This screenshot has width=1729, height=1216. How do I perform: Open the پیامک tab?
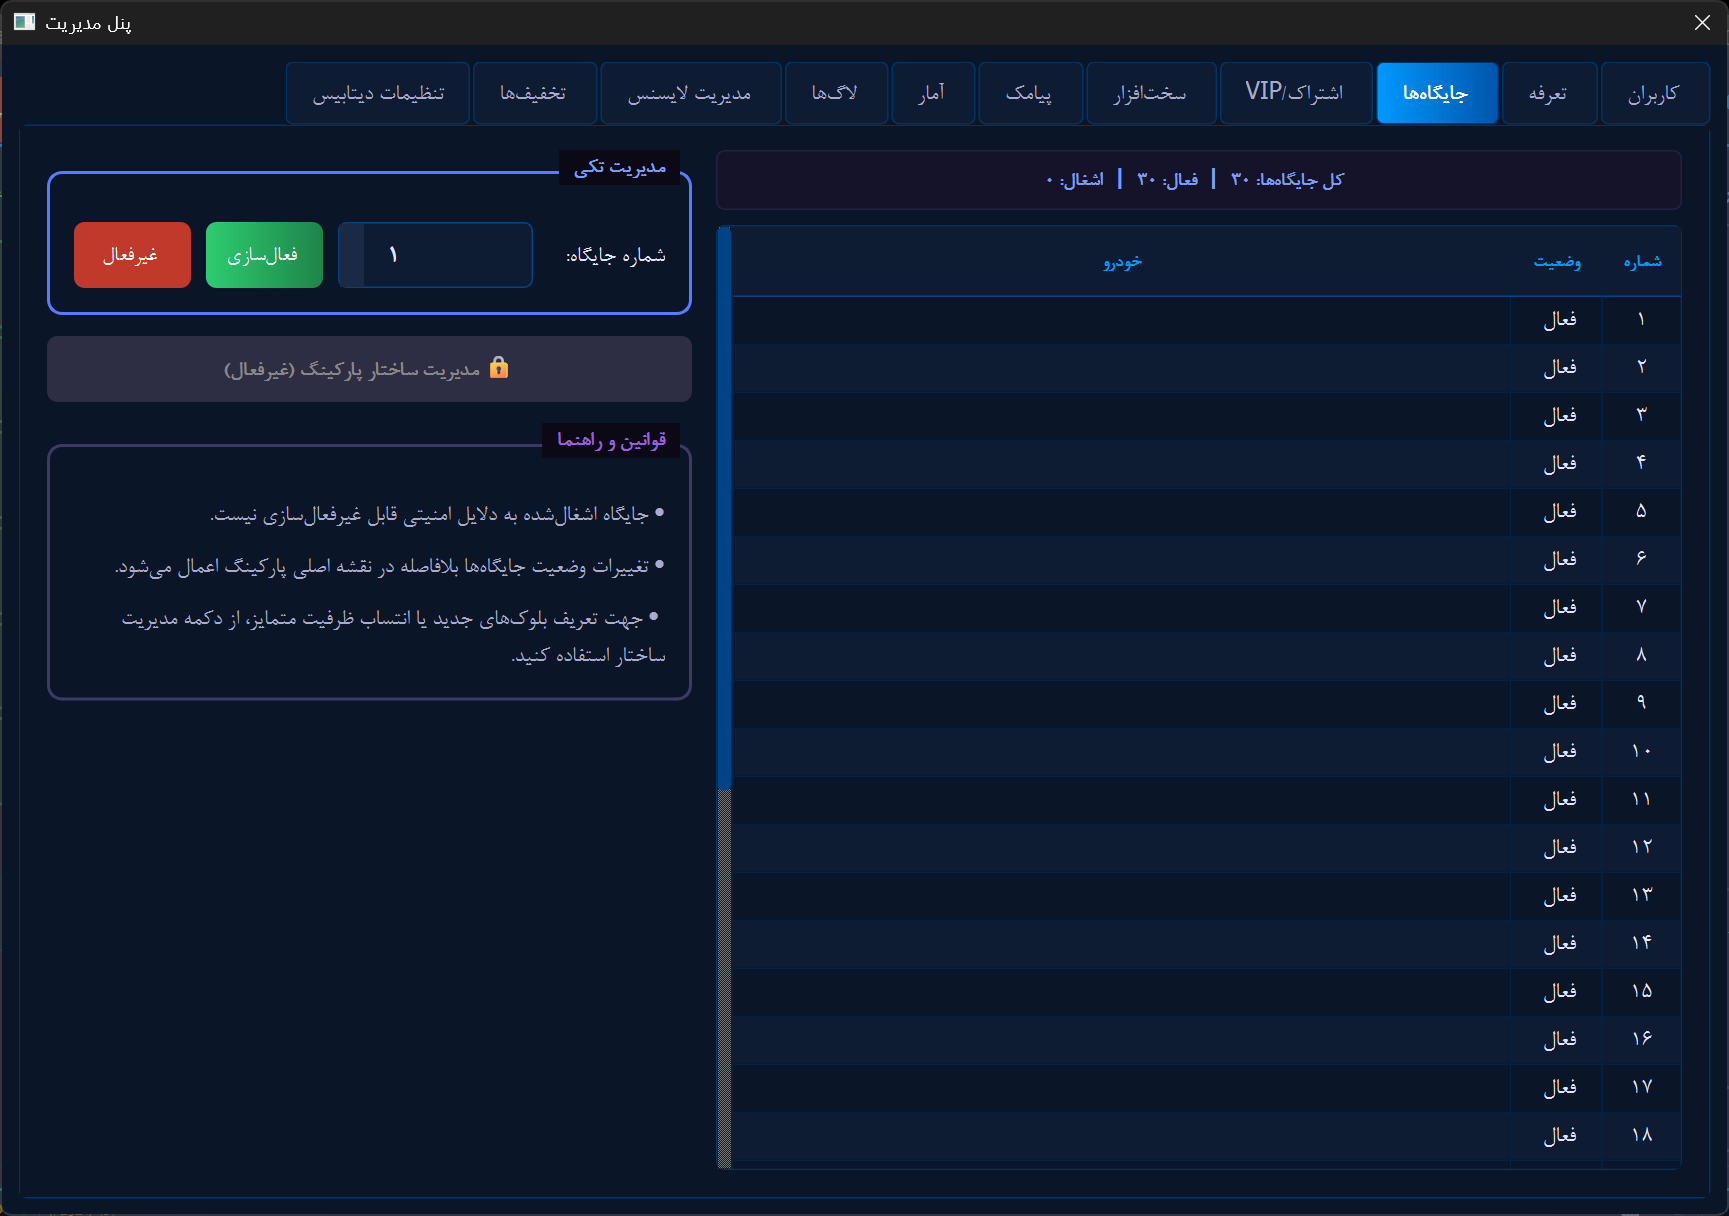tap(1029, 93)
